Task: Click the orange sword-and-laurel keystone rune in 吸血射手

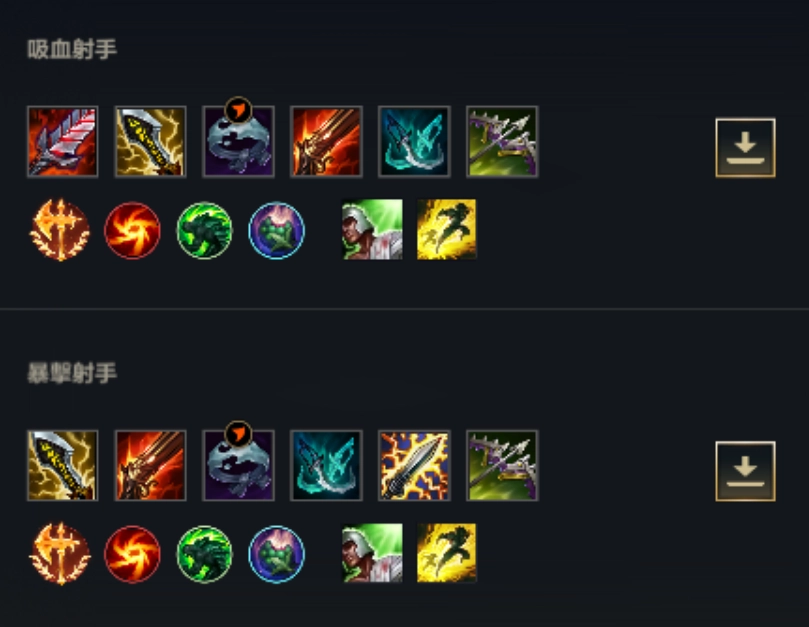Action: (x=60, y=230)
